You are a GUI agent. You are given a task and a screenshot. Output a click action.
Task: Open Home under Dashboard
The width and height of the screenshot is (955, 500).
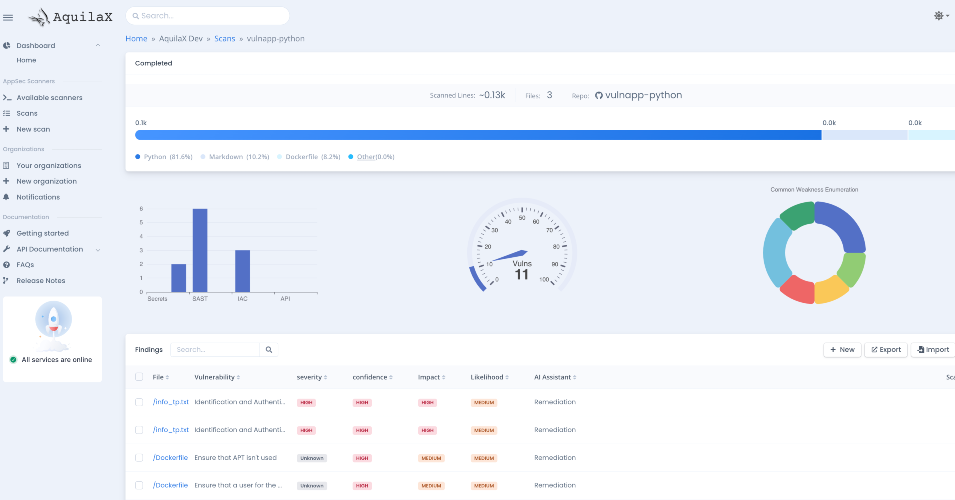26,60
